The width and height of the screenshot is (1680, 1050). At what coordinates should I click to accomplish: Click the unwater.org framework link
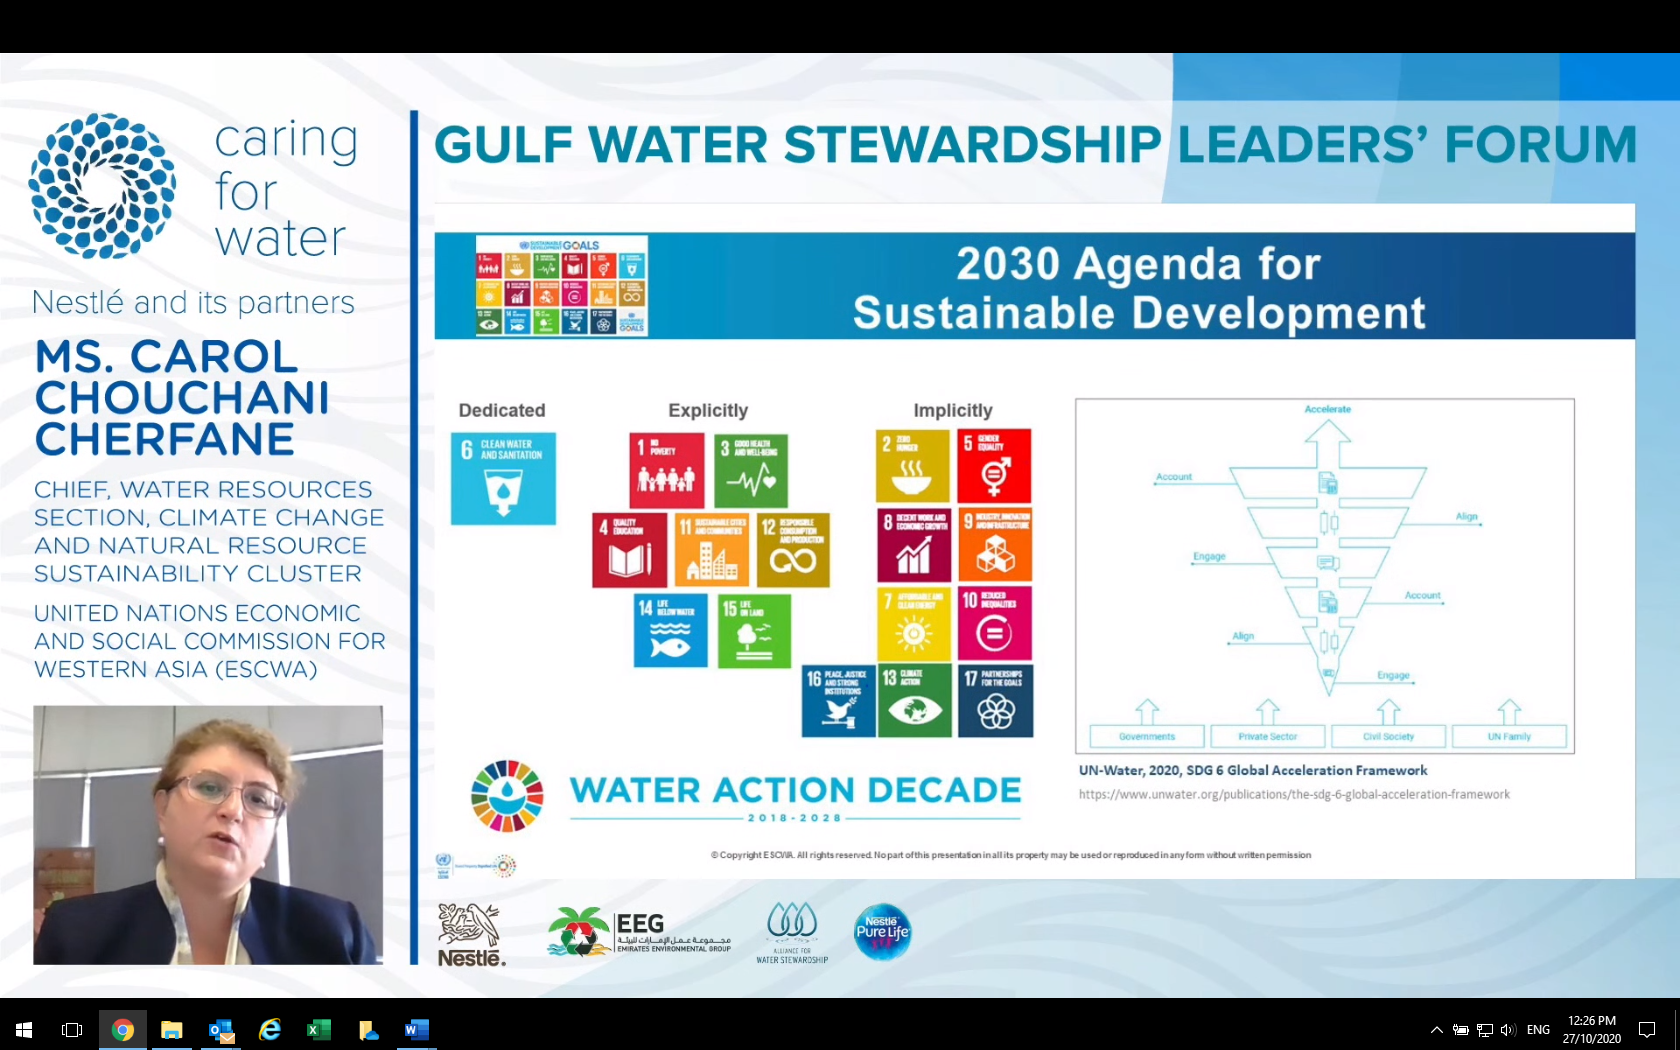pyautogui.click(x=1294, y=795)
